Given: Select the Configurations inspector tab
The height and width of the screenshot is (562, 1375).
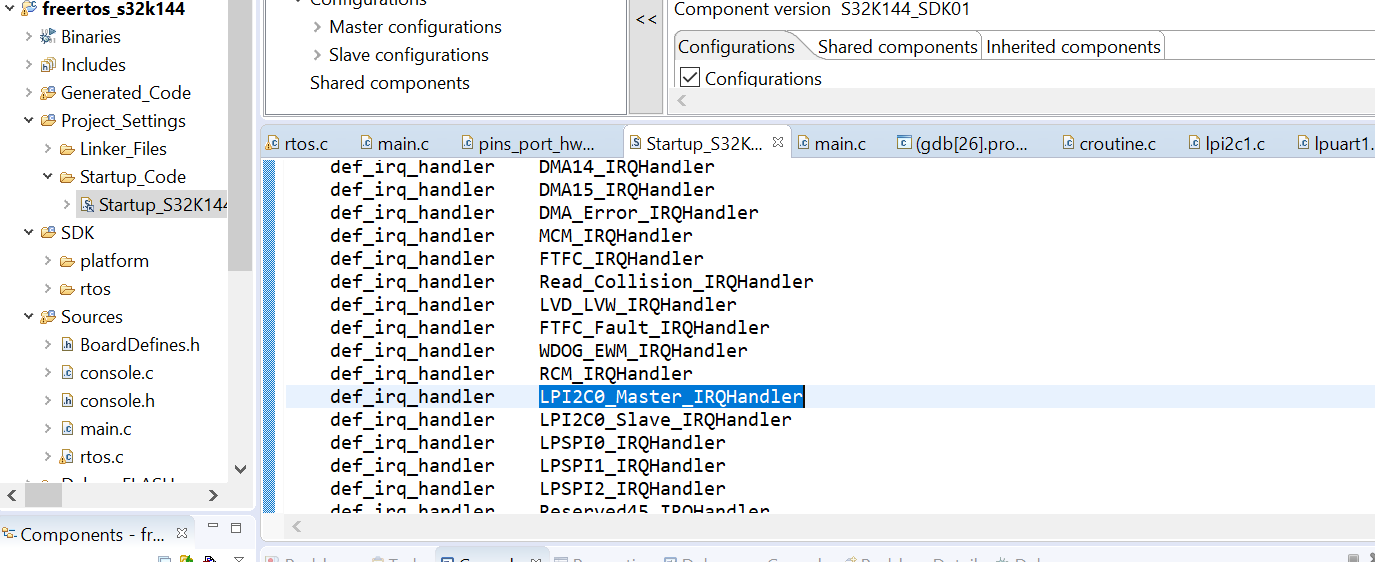Looking at the screenshot, I should (736, 47).
